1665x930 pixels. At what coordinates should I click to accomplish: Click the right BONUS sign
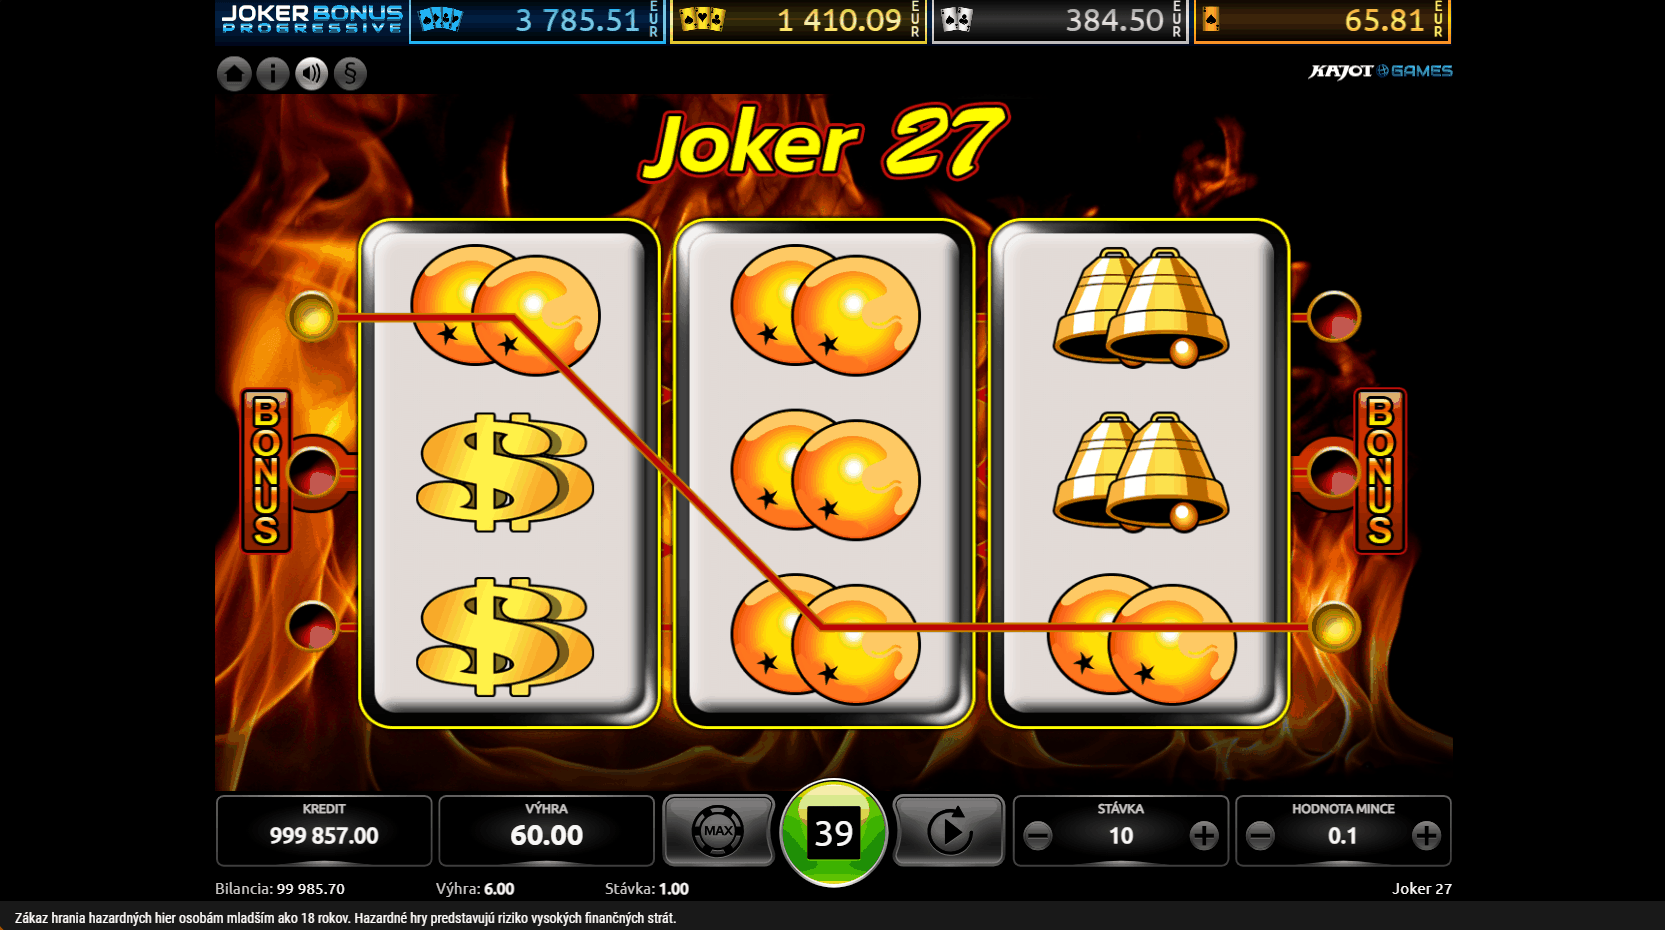tap(1380, 471)
